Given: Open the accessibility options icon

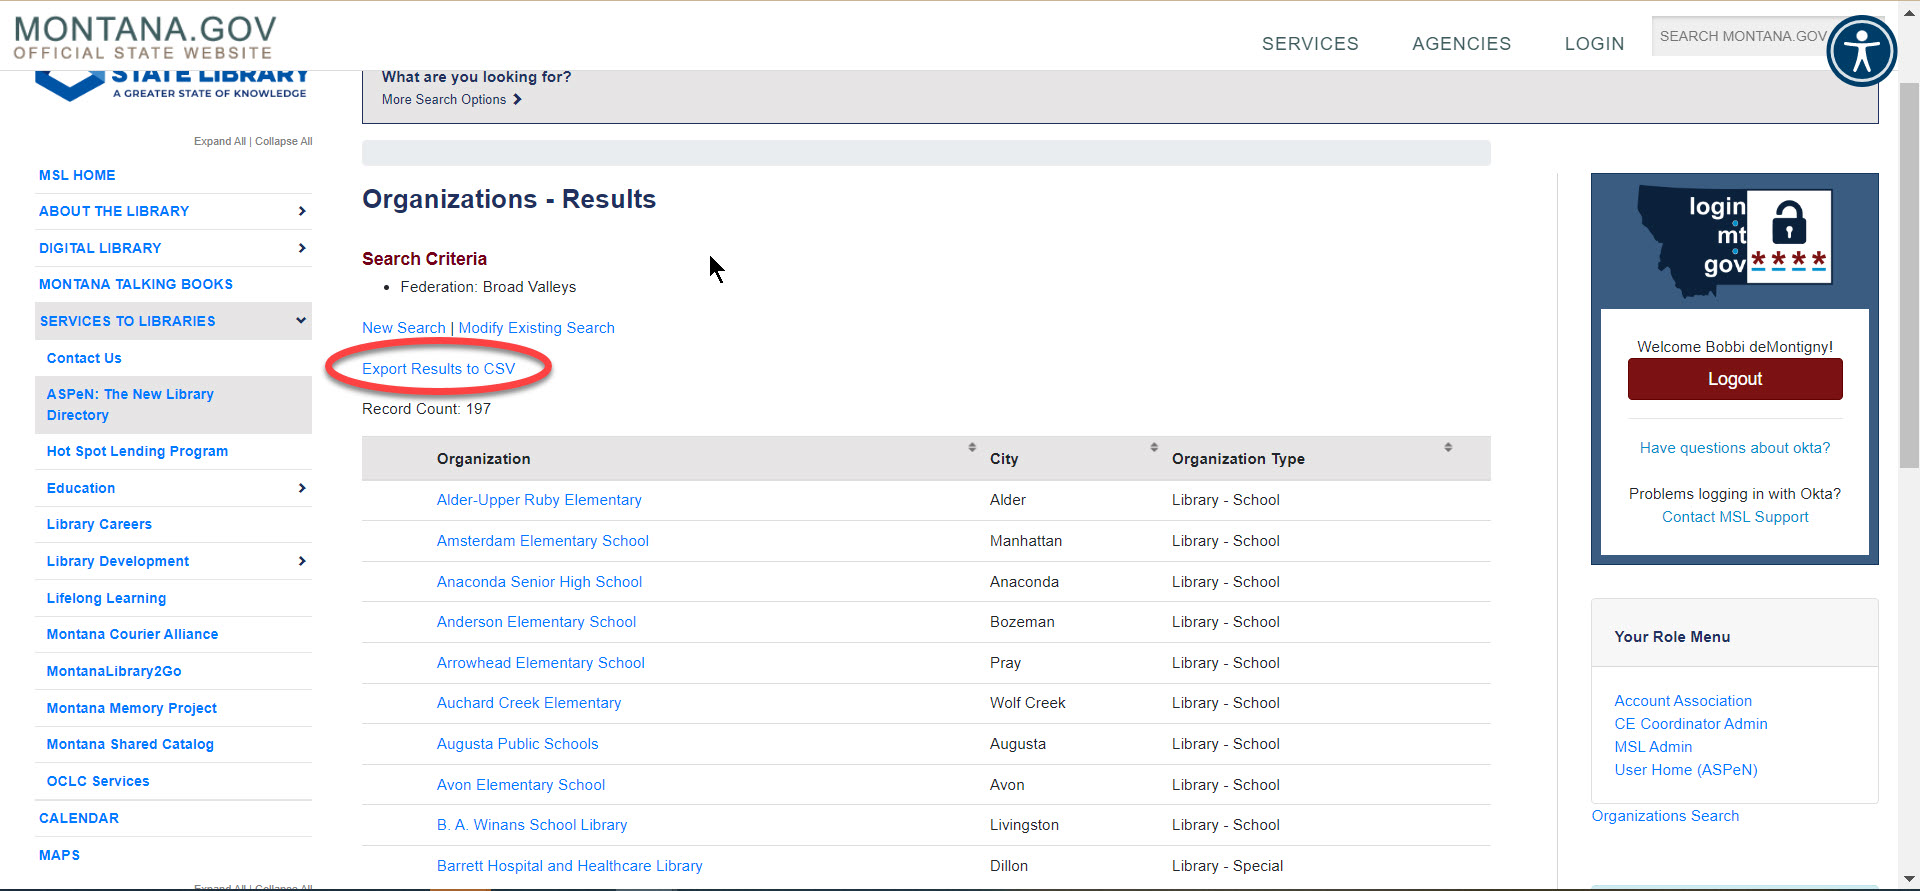Looking at the screenshot, I should [x=1861, y=51].
